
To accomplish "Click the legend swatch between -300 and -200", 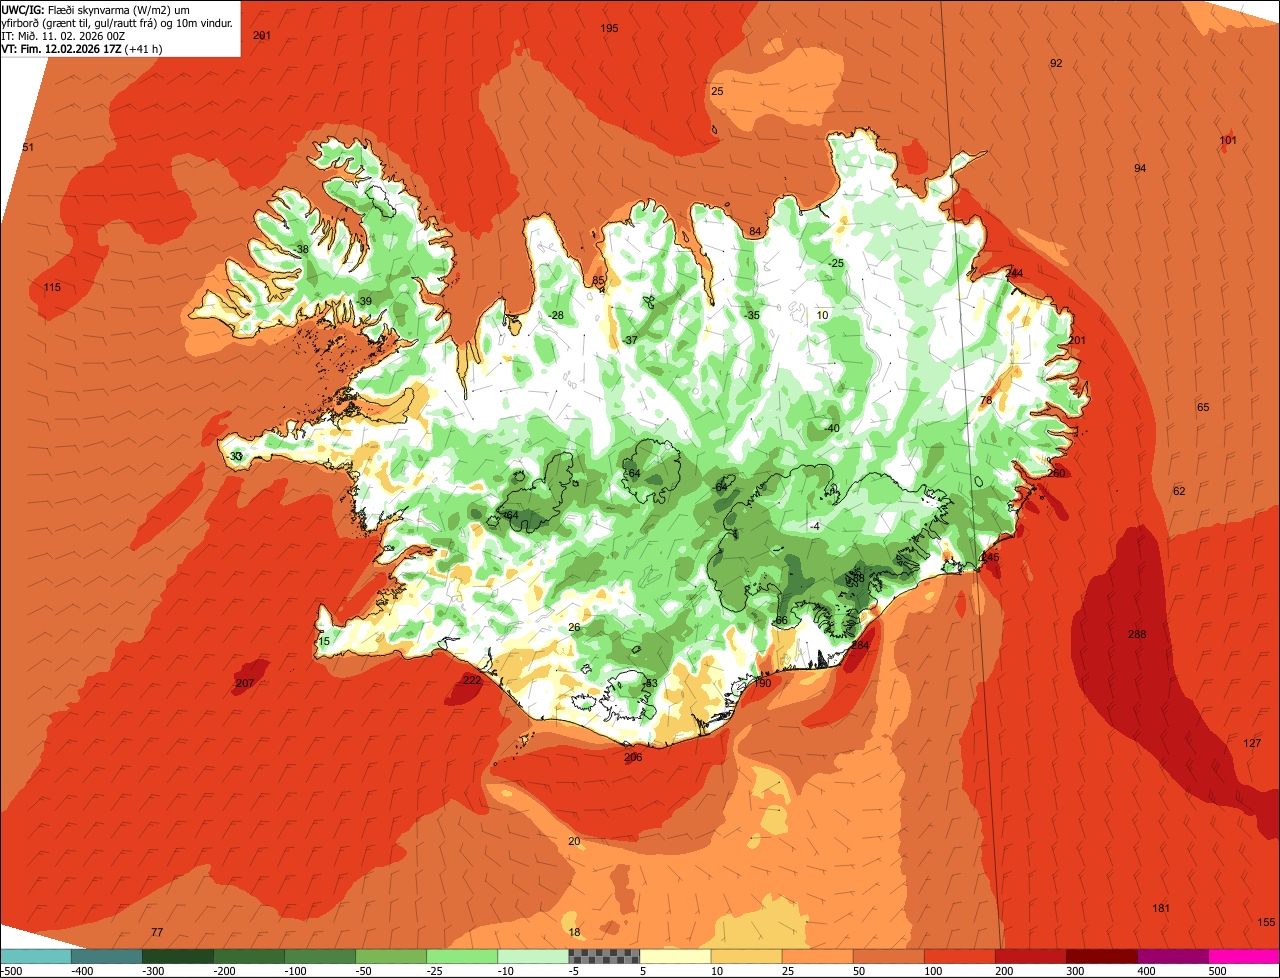I will tap(178, 956).
